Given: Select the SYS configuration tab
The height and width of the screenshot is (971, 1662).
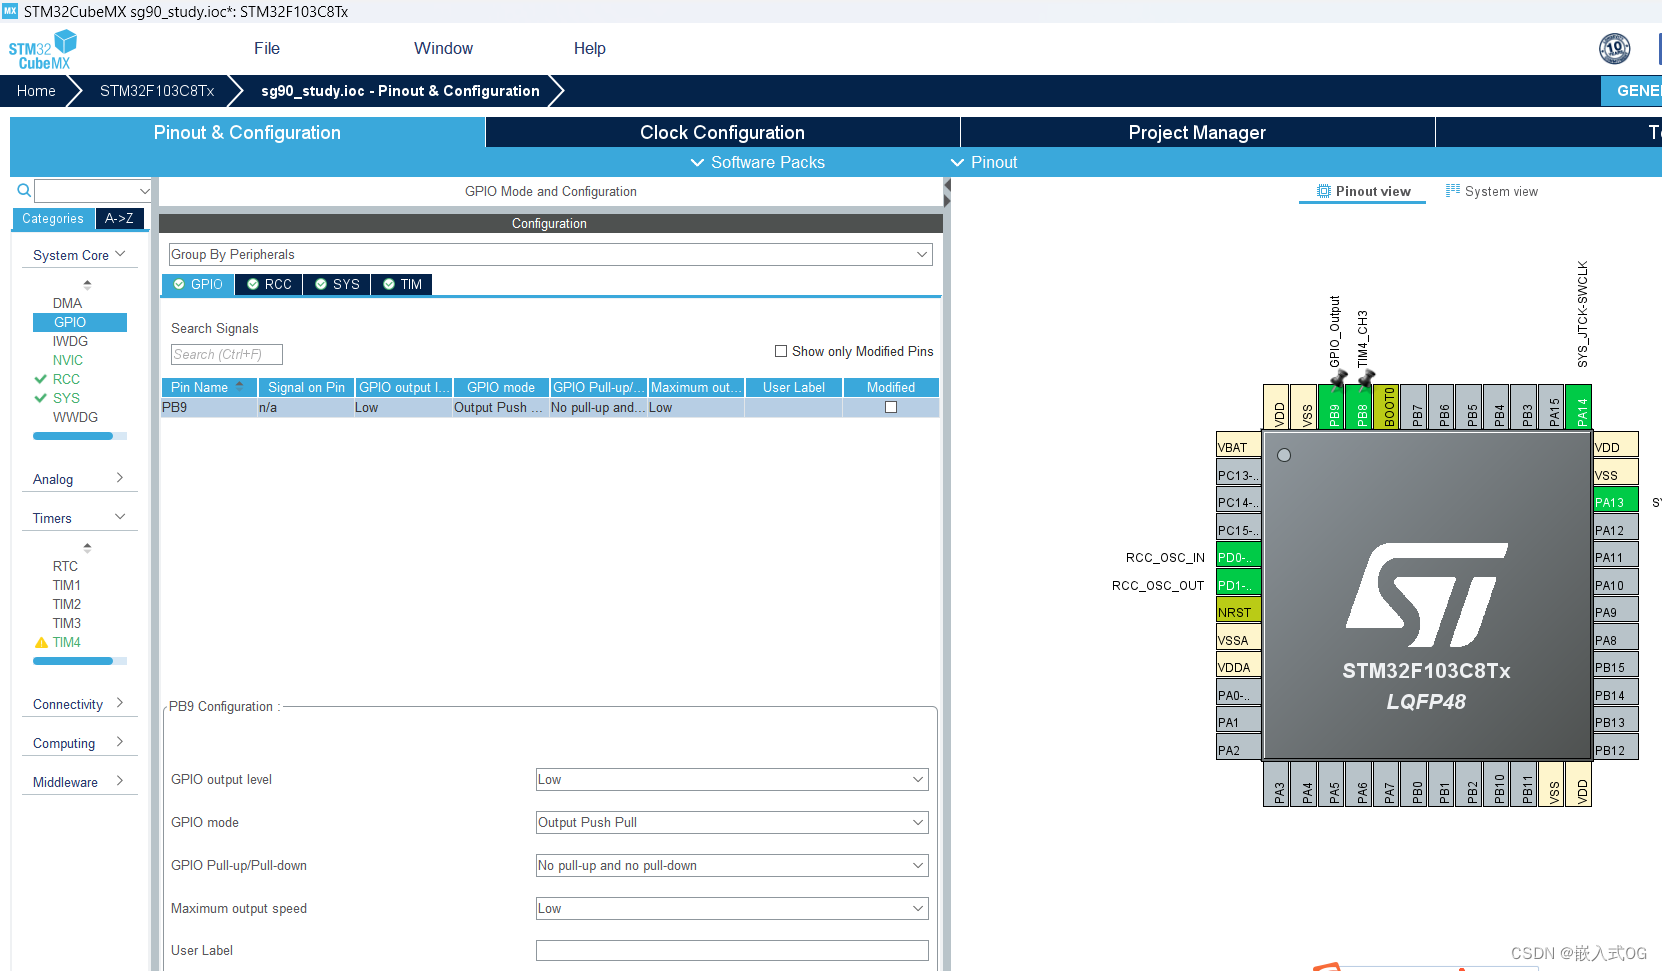Looking at the screenshot, I should click(x=337, y=284).
